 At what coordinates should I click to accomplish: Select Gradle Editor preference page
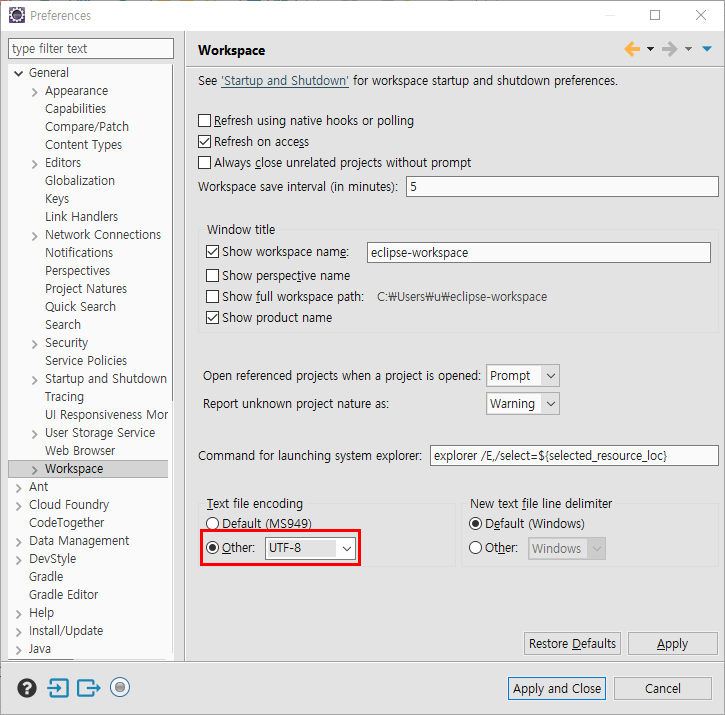(x=63, y=595)
